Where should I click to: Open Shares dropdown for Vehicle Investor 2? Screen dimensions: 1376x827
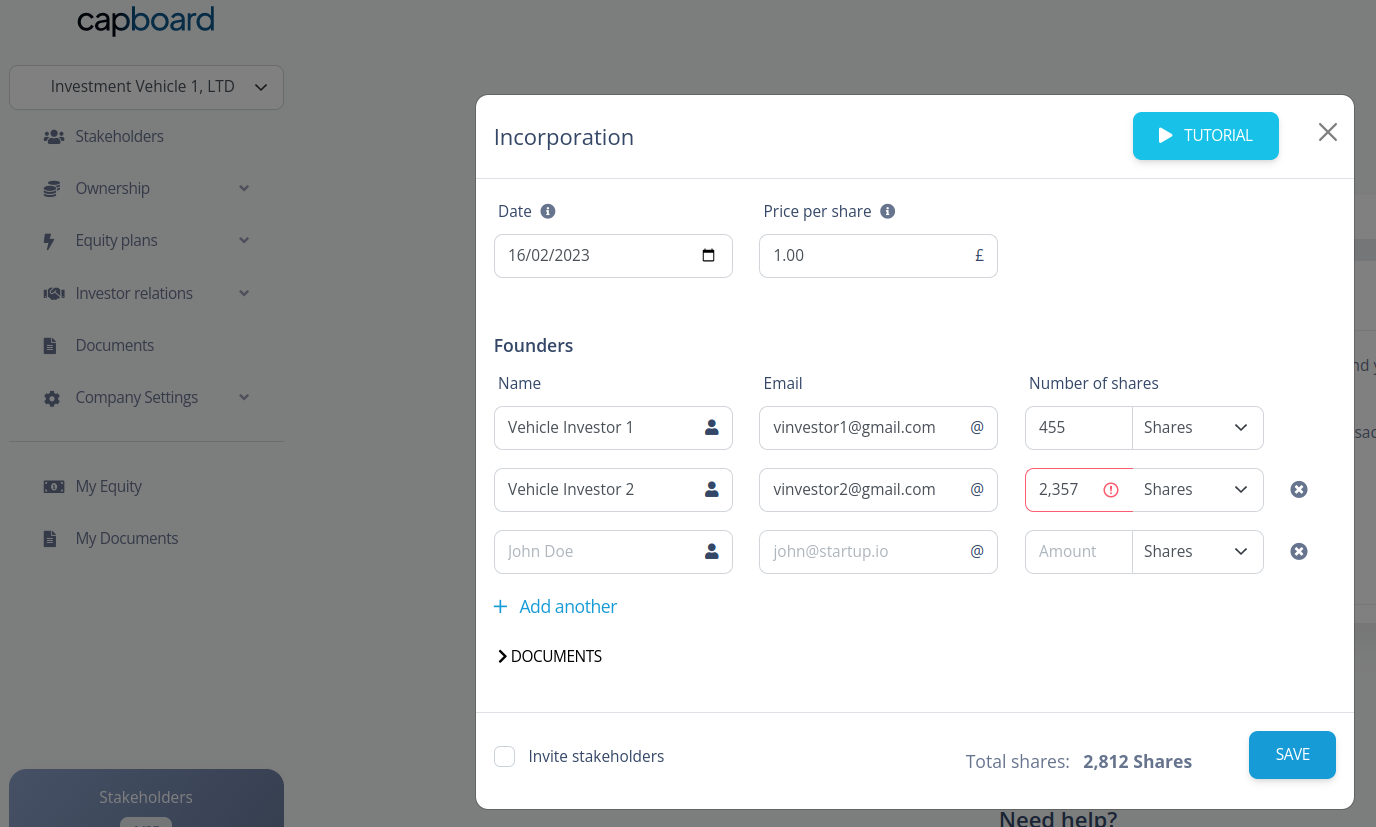tap(1198, 489)
